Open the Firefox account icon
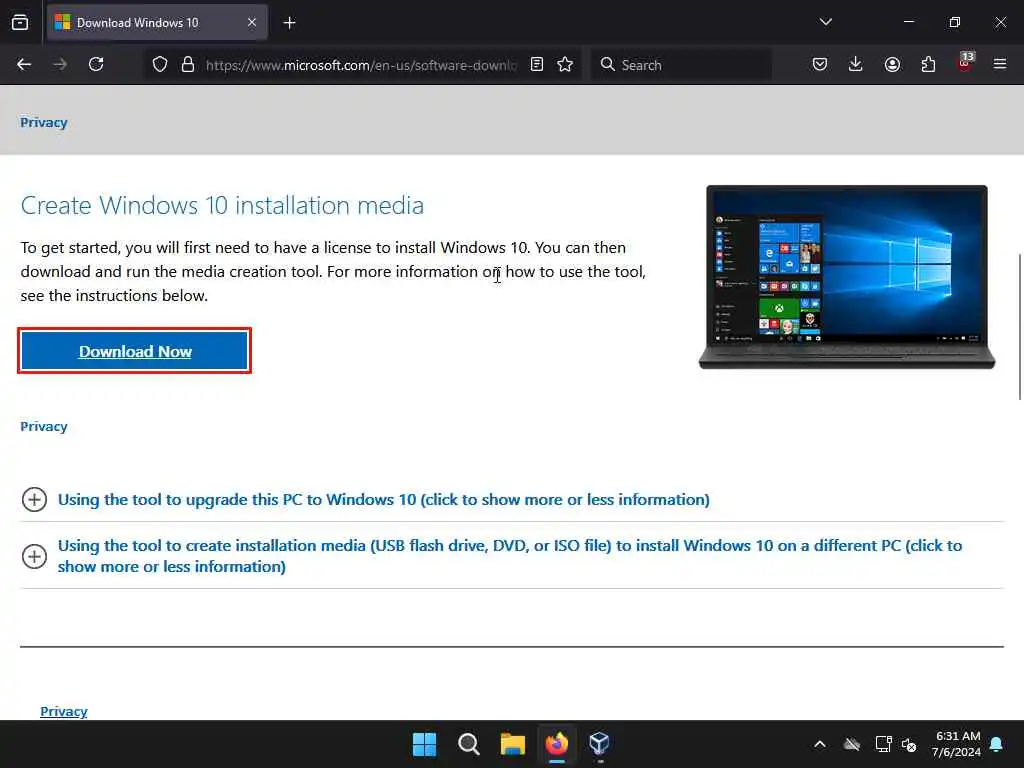The image size is (1024, 768). (892, 64)
